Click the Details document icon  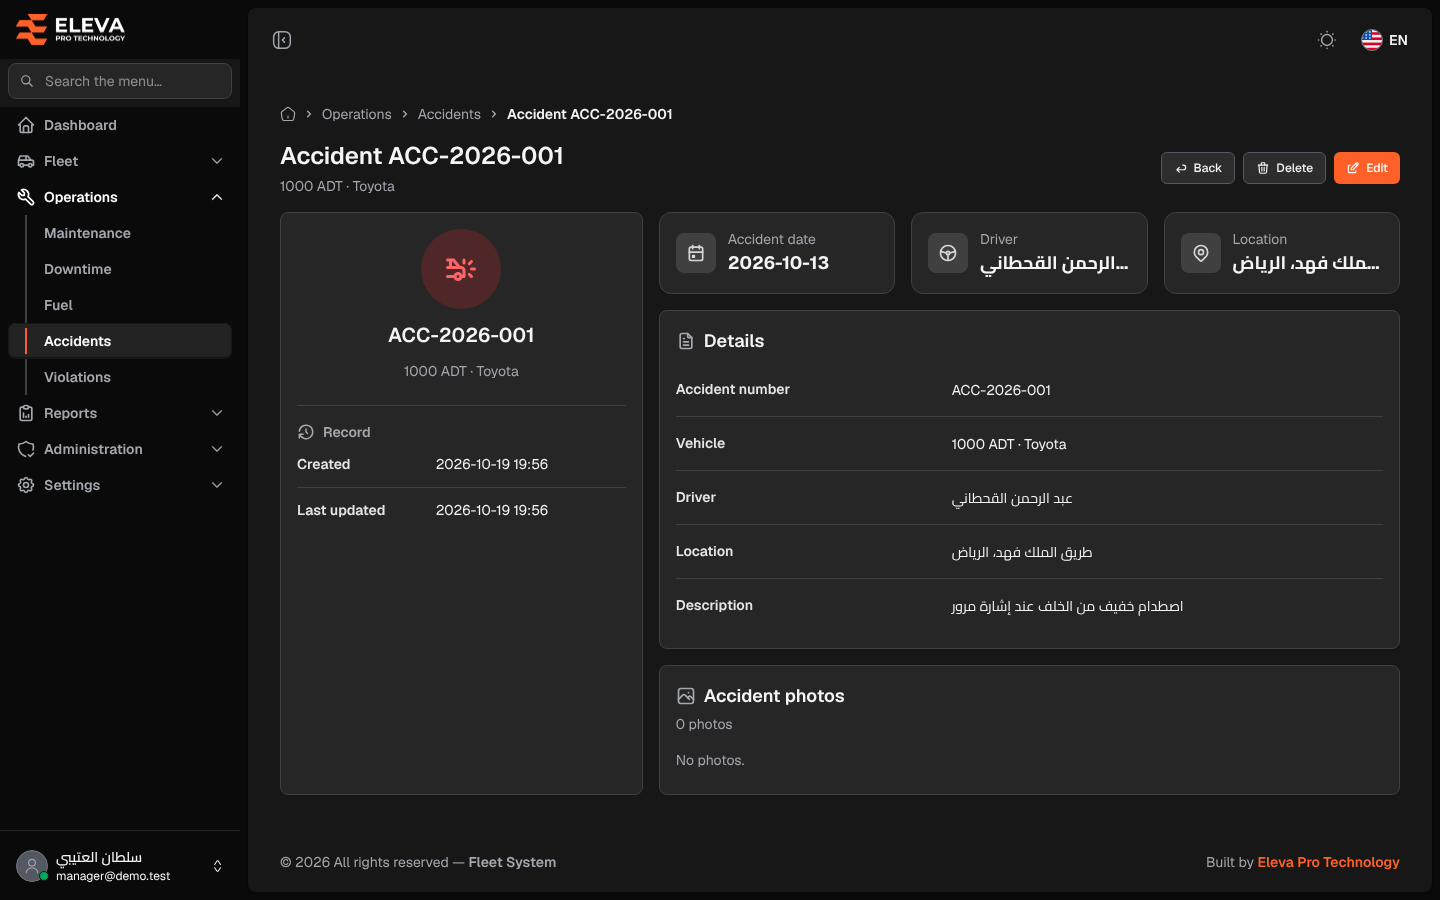coord(686,341)
